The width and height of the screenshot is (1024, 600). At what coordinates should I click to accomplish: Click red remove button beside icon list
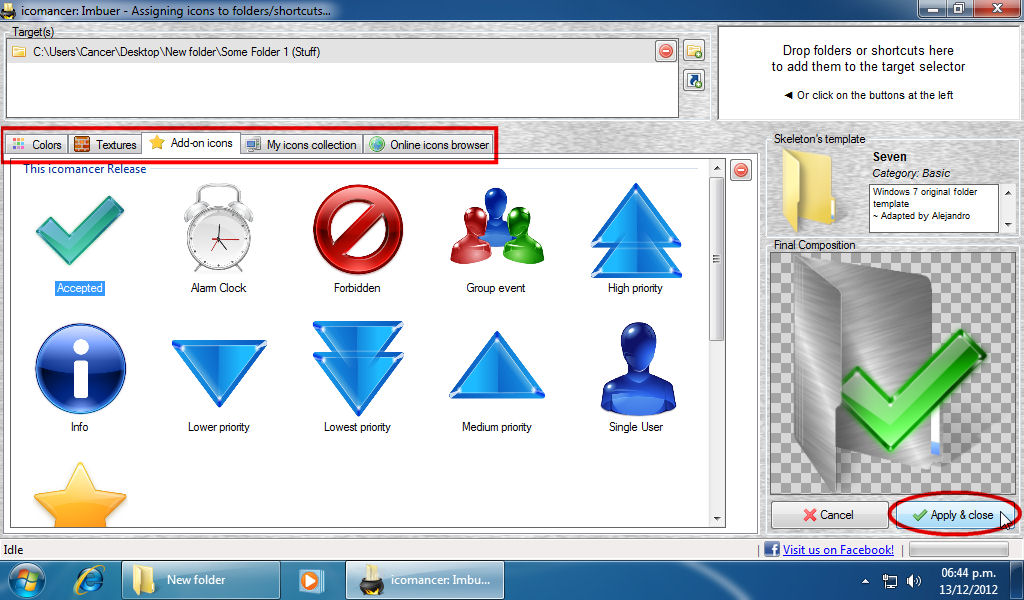point(741,170)
